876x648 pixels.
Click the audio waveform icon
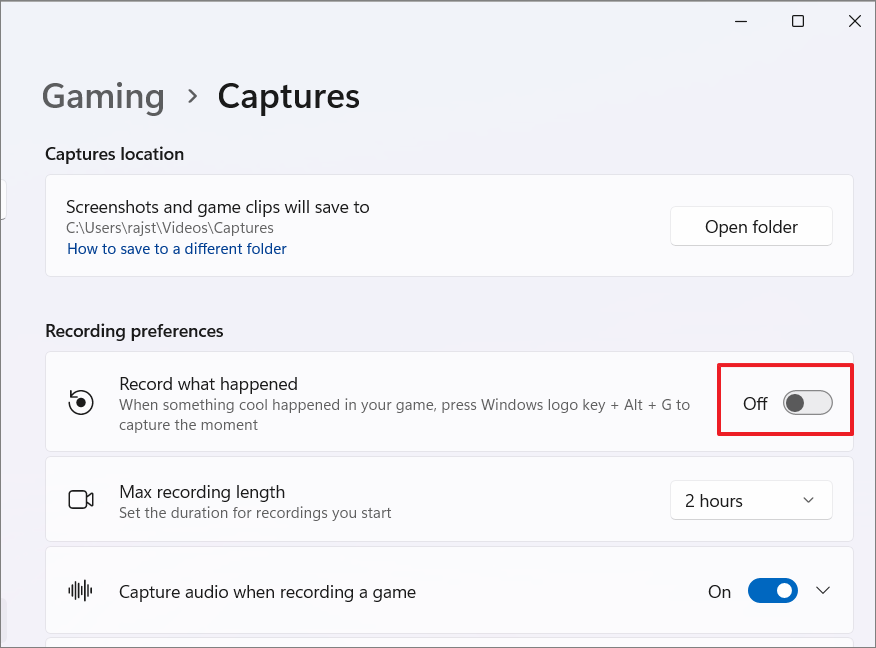[x=80, y=590]
